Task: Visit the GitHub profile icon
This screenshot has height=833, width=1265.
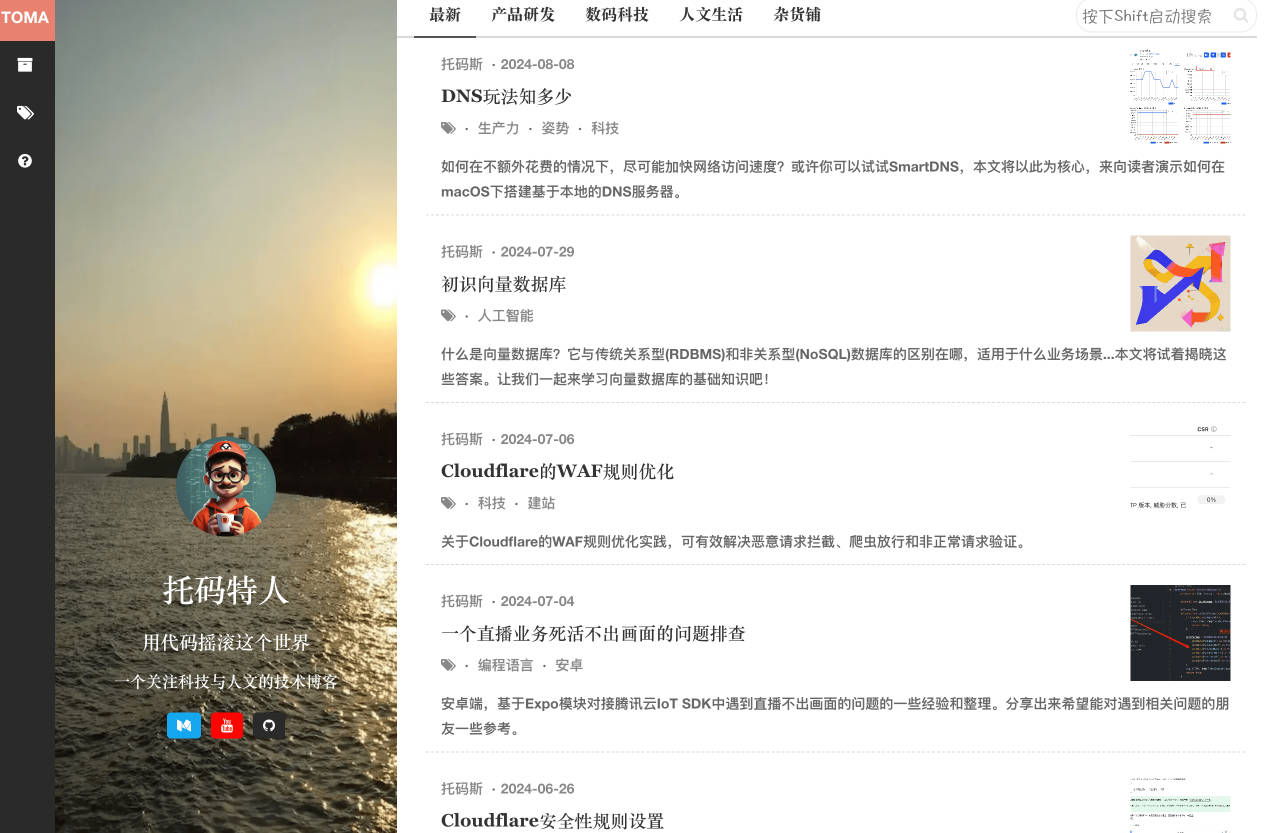Action: 269,725
